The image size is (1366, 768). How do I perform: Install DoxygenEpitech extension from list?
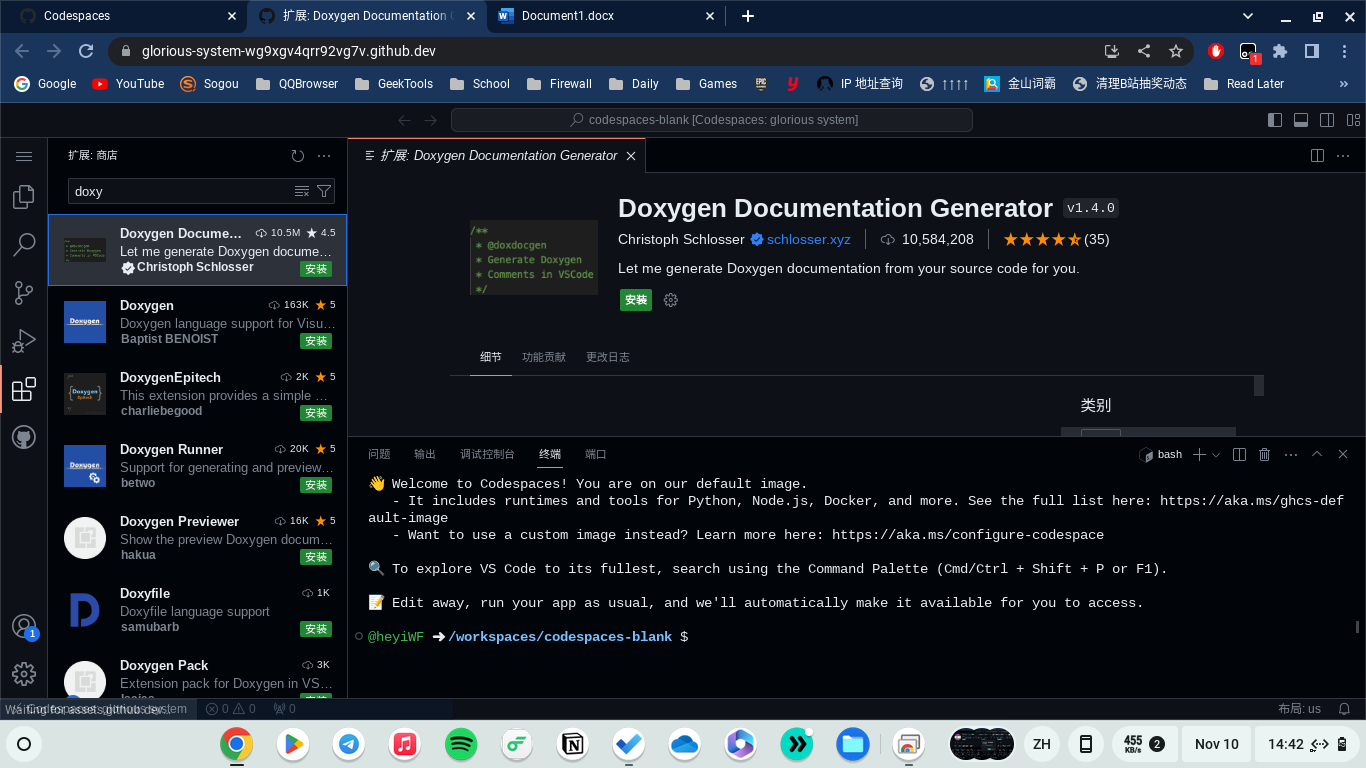(316, 413)
